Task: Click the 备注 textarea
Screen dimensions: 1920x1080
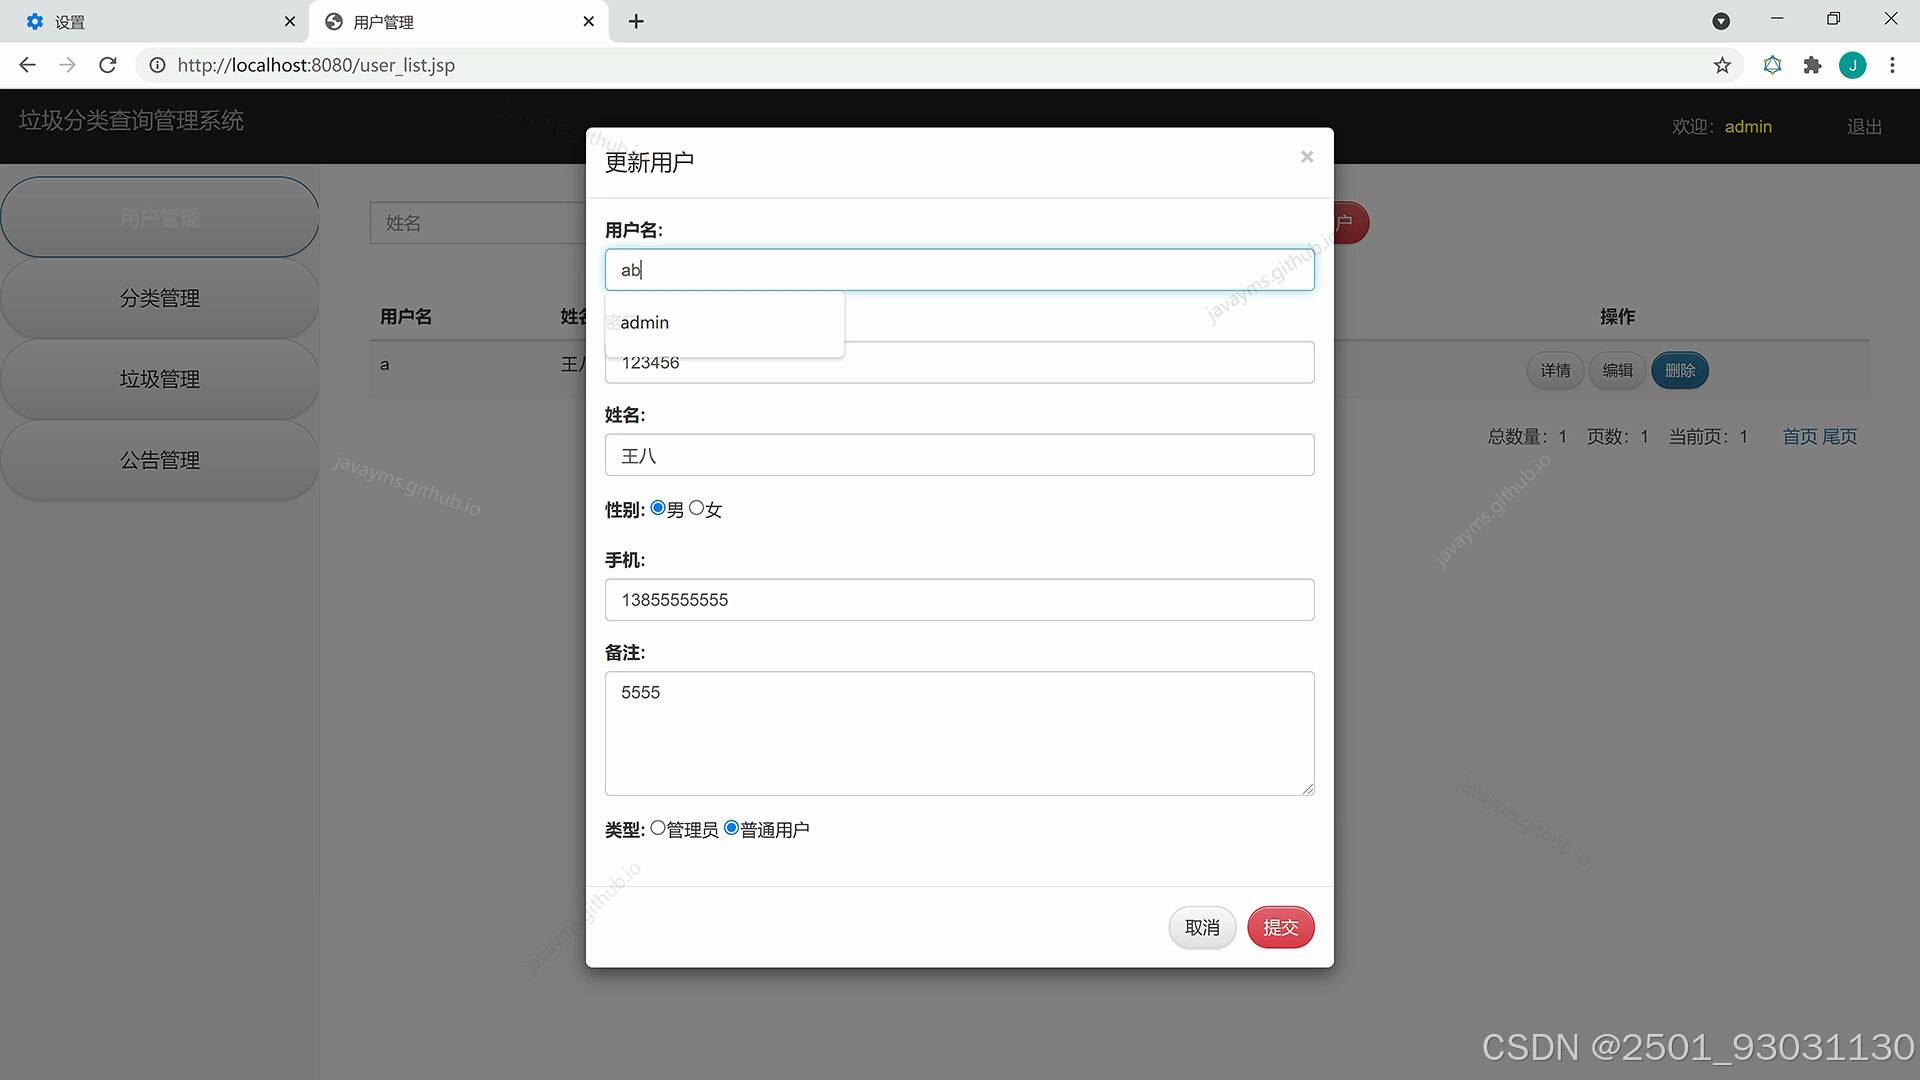Action: pyautogui.click(x=960, y=734)
